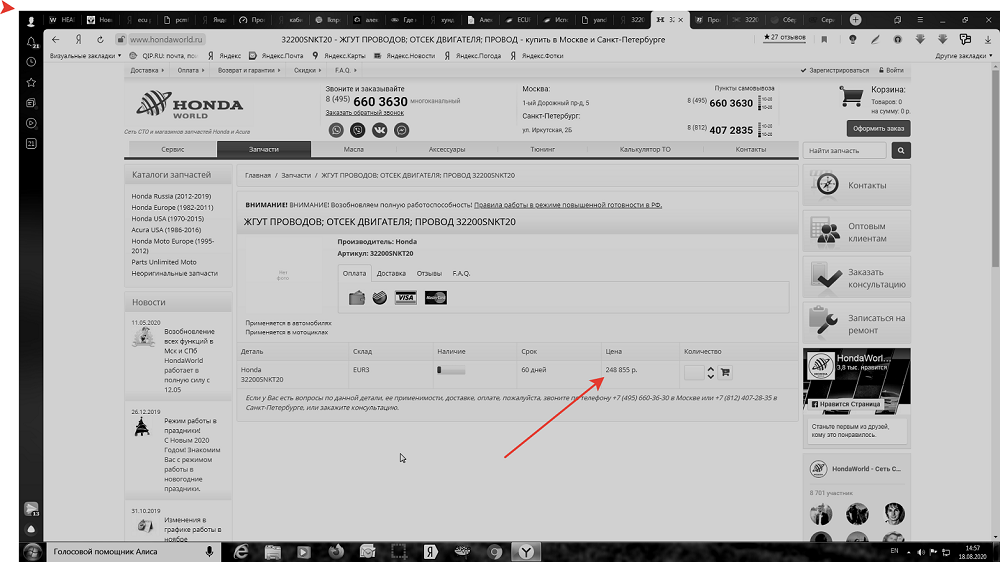Click Honda World logo
This screenshot has height=562, width=1000.
pyautogui.click(x=189, y=105)
